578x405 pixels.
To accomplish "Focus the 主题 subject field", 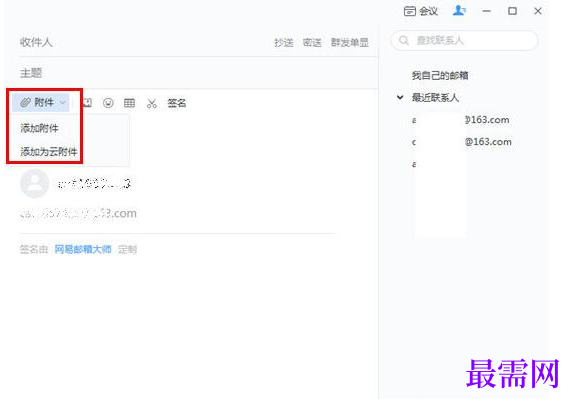I will (x=199, y=73).
